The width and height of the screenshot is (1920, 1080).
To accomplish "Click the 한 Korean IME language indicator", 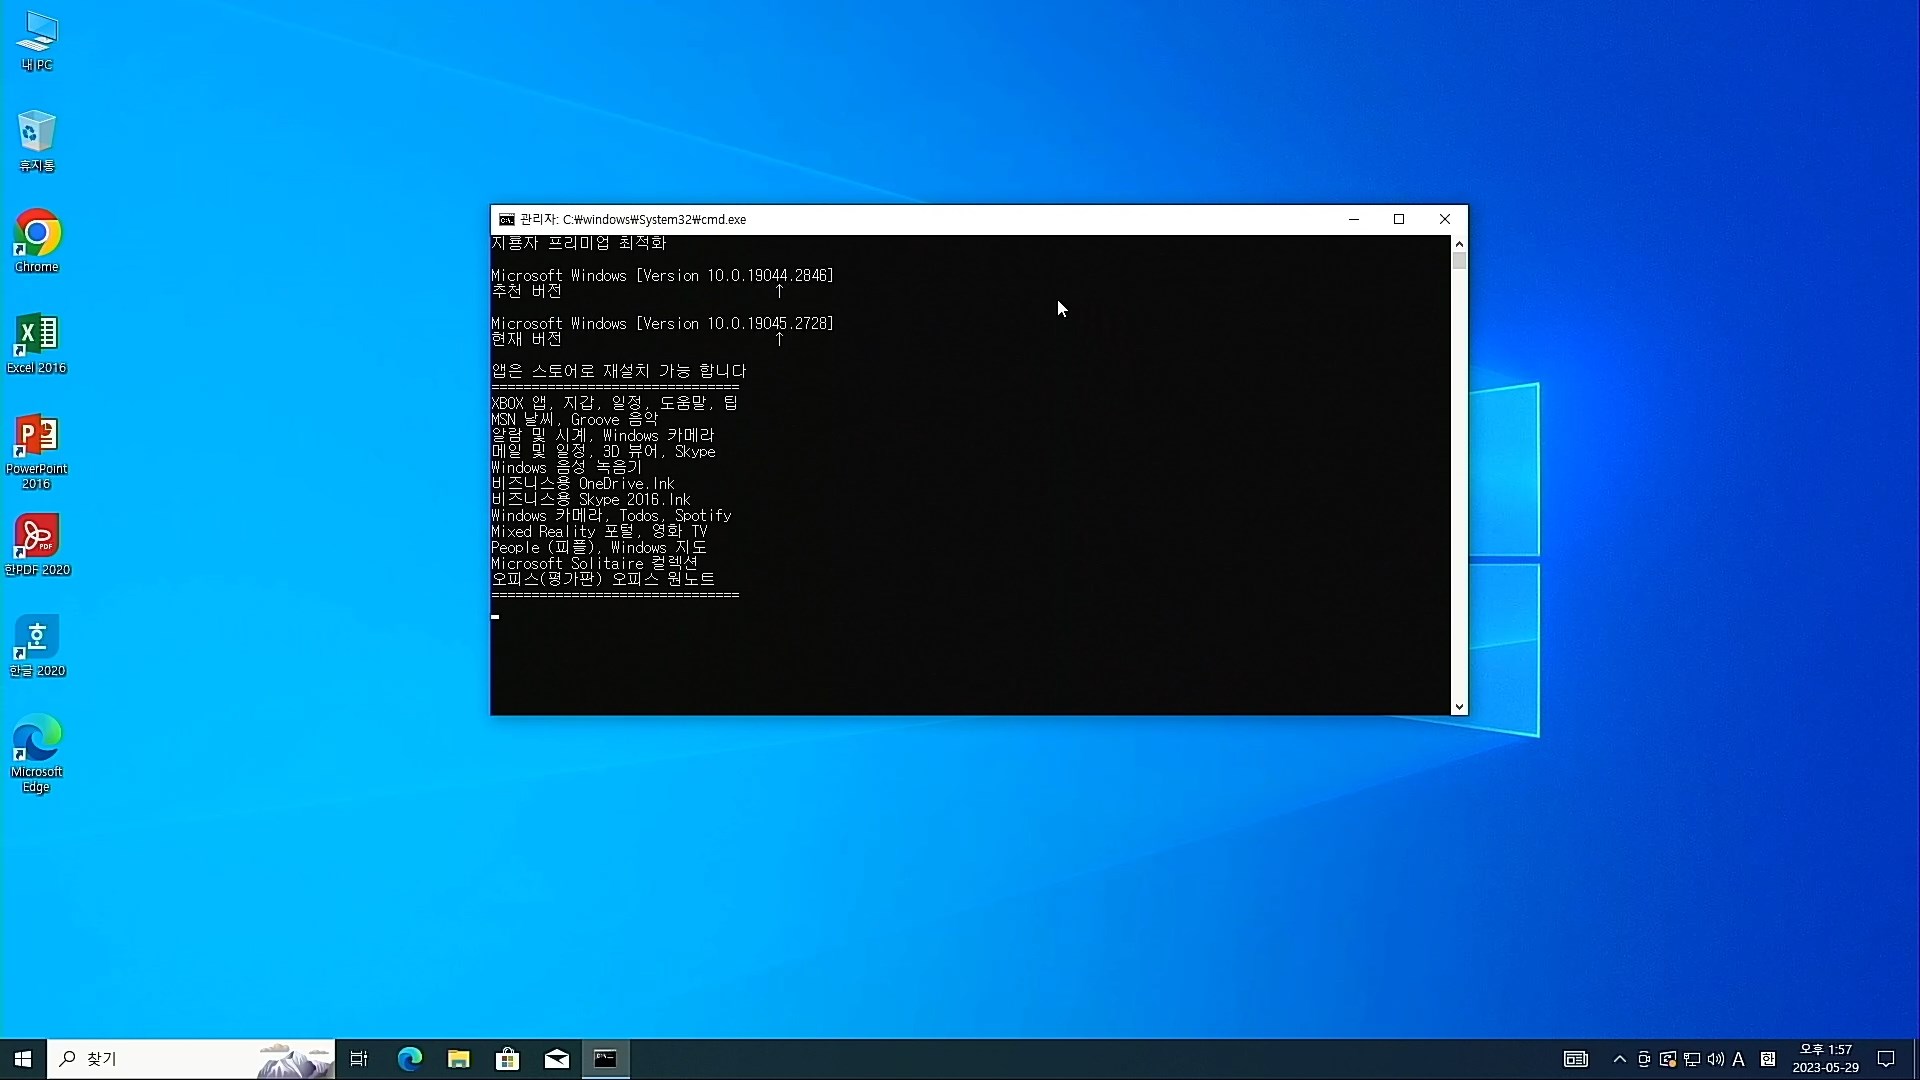I will (1768, 1059).
